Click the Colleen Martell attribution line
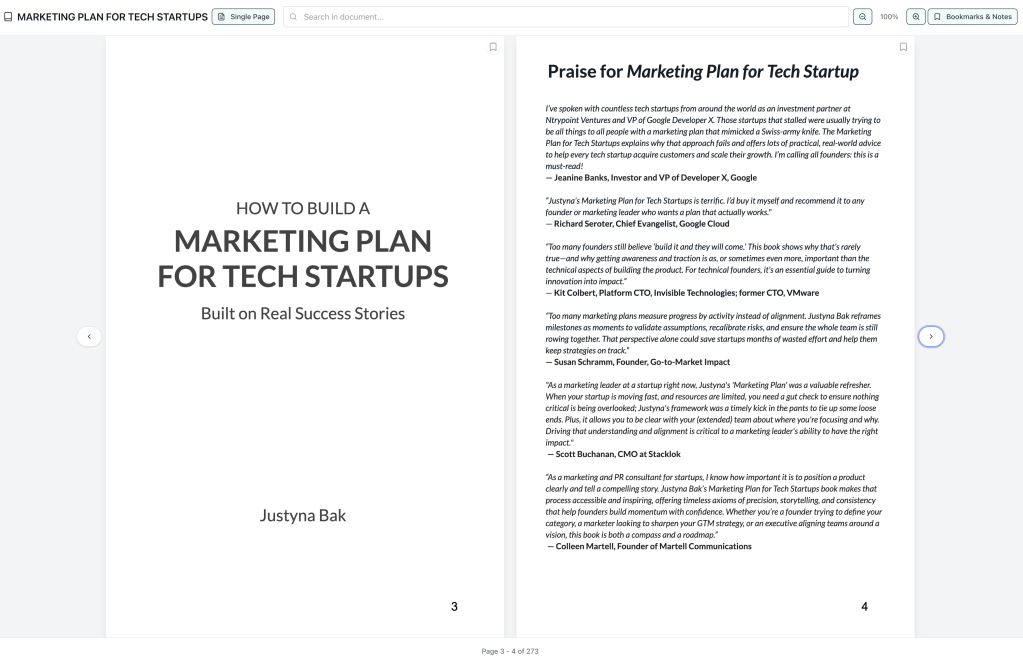The image size is (1023, 659). [648, 546]
